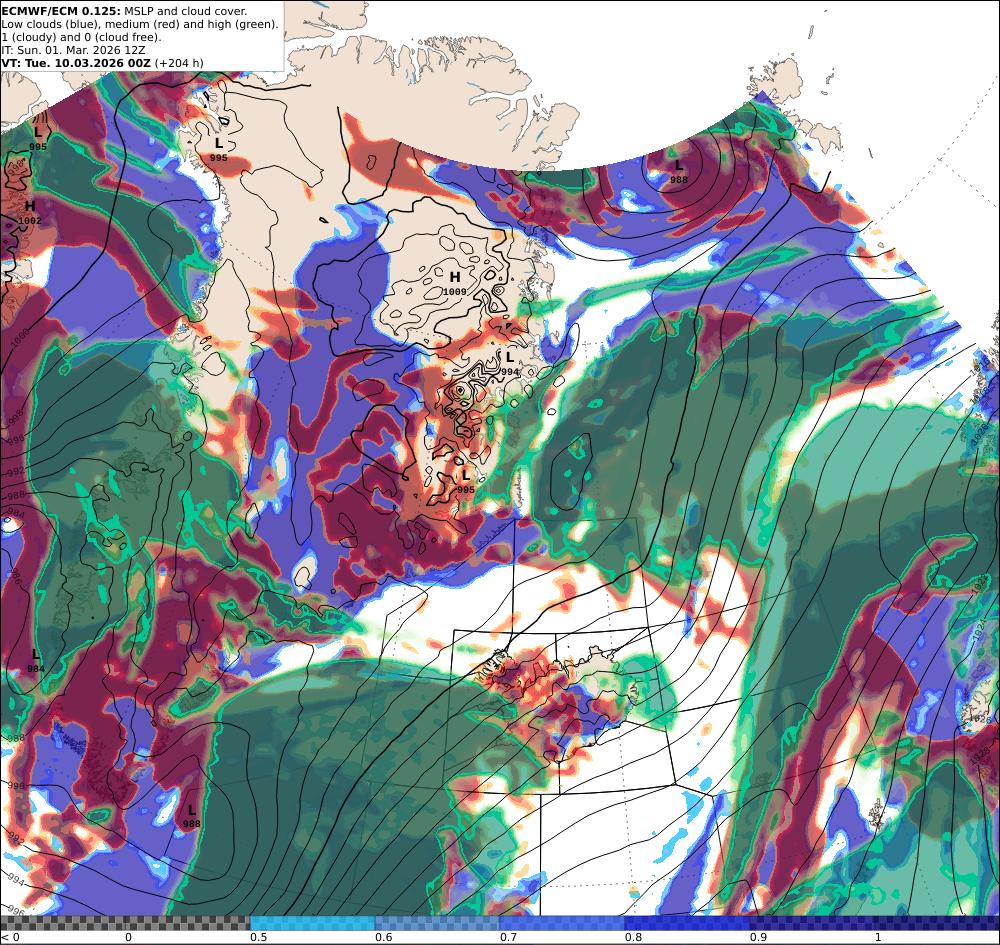1000x945 pixels.
Task: Click the '0.5' colorbar tick label
Action: tap(258, 937)
